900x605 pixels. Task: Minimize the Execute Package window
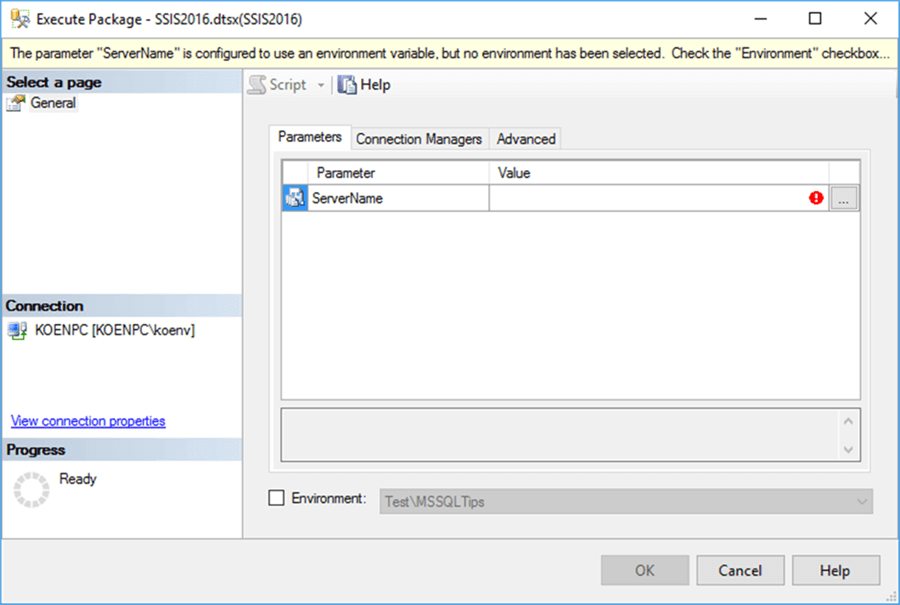coord(761,19)
